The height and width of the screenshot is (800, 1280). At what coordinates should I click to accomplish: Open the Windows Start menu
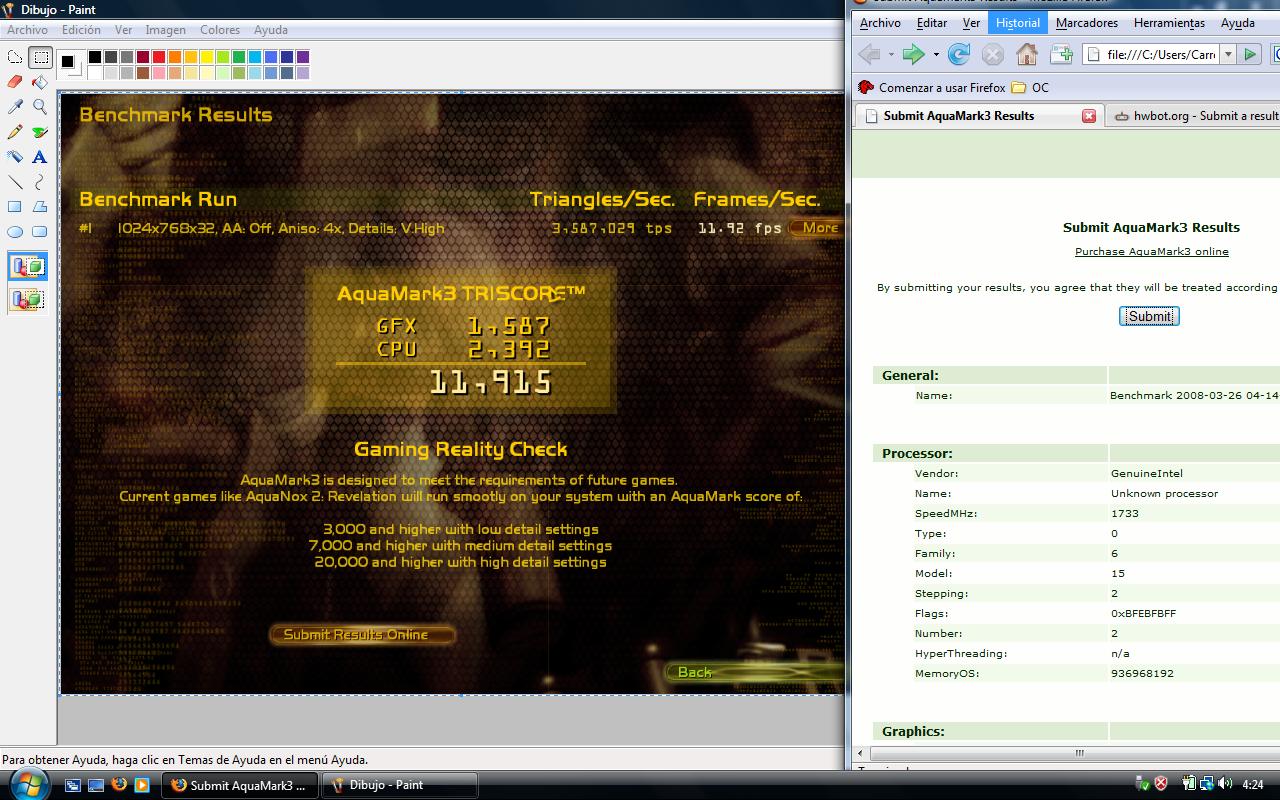pyautogui.click(x=27, y=785)
